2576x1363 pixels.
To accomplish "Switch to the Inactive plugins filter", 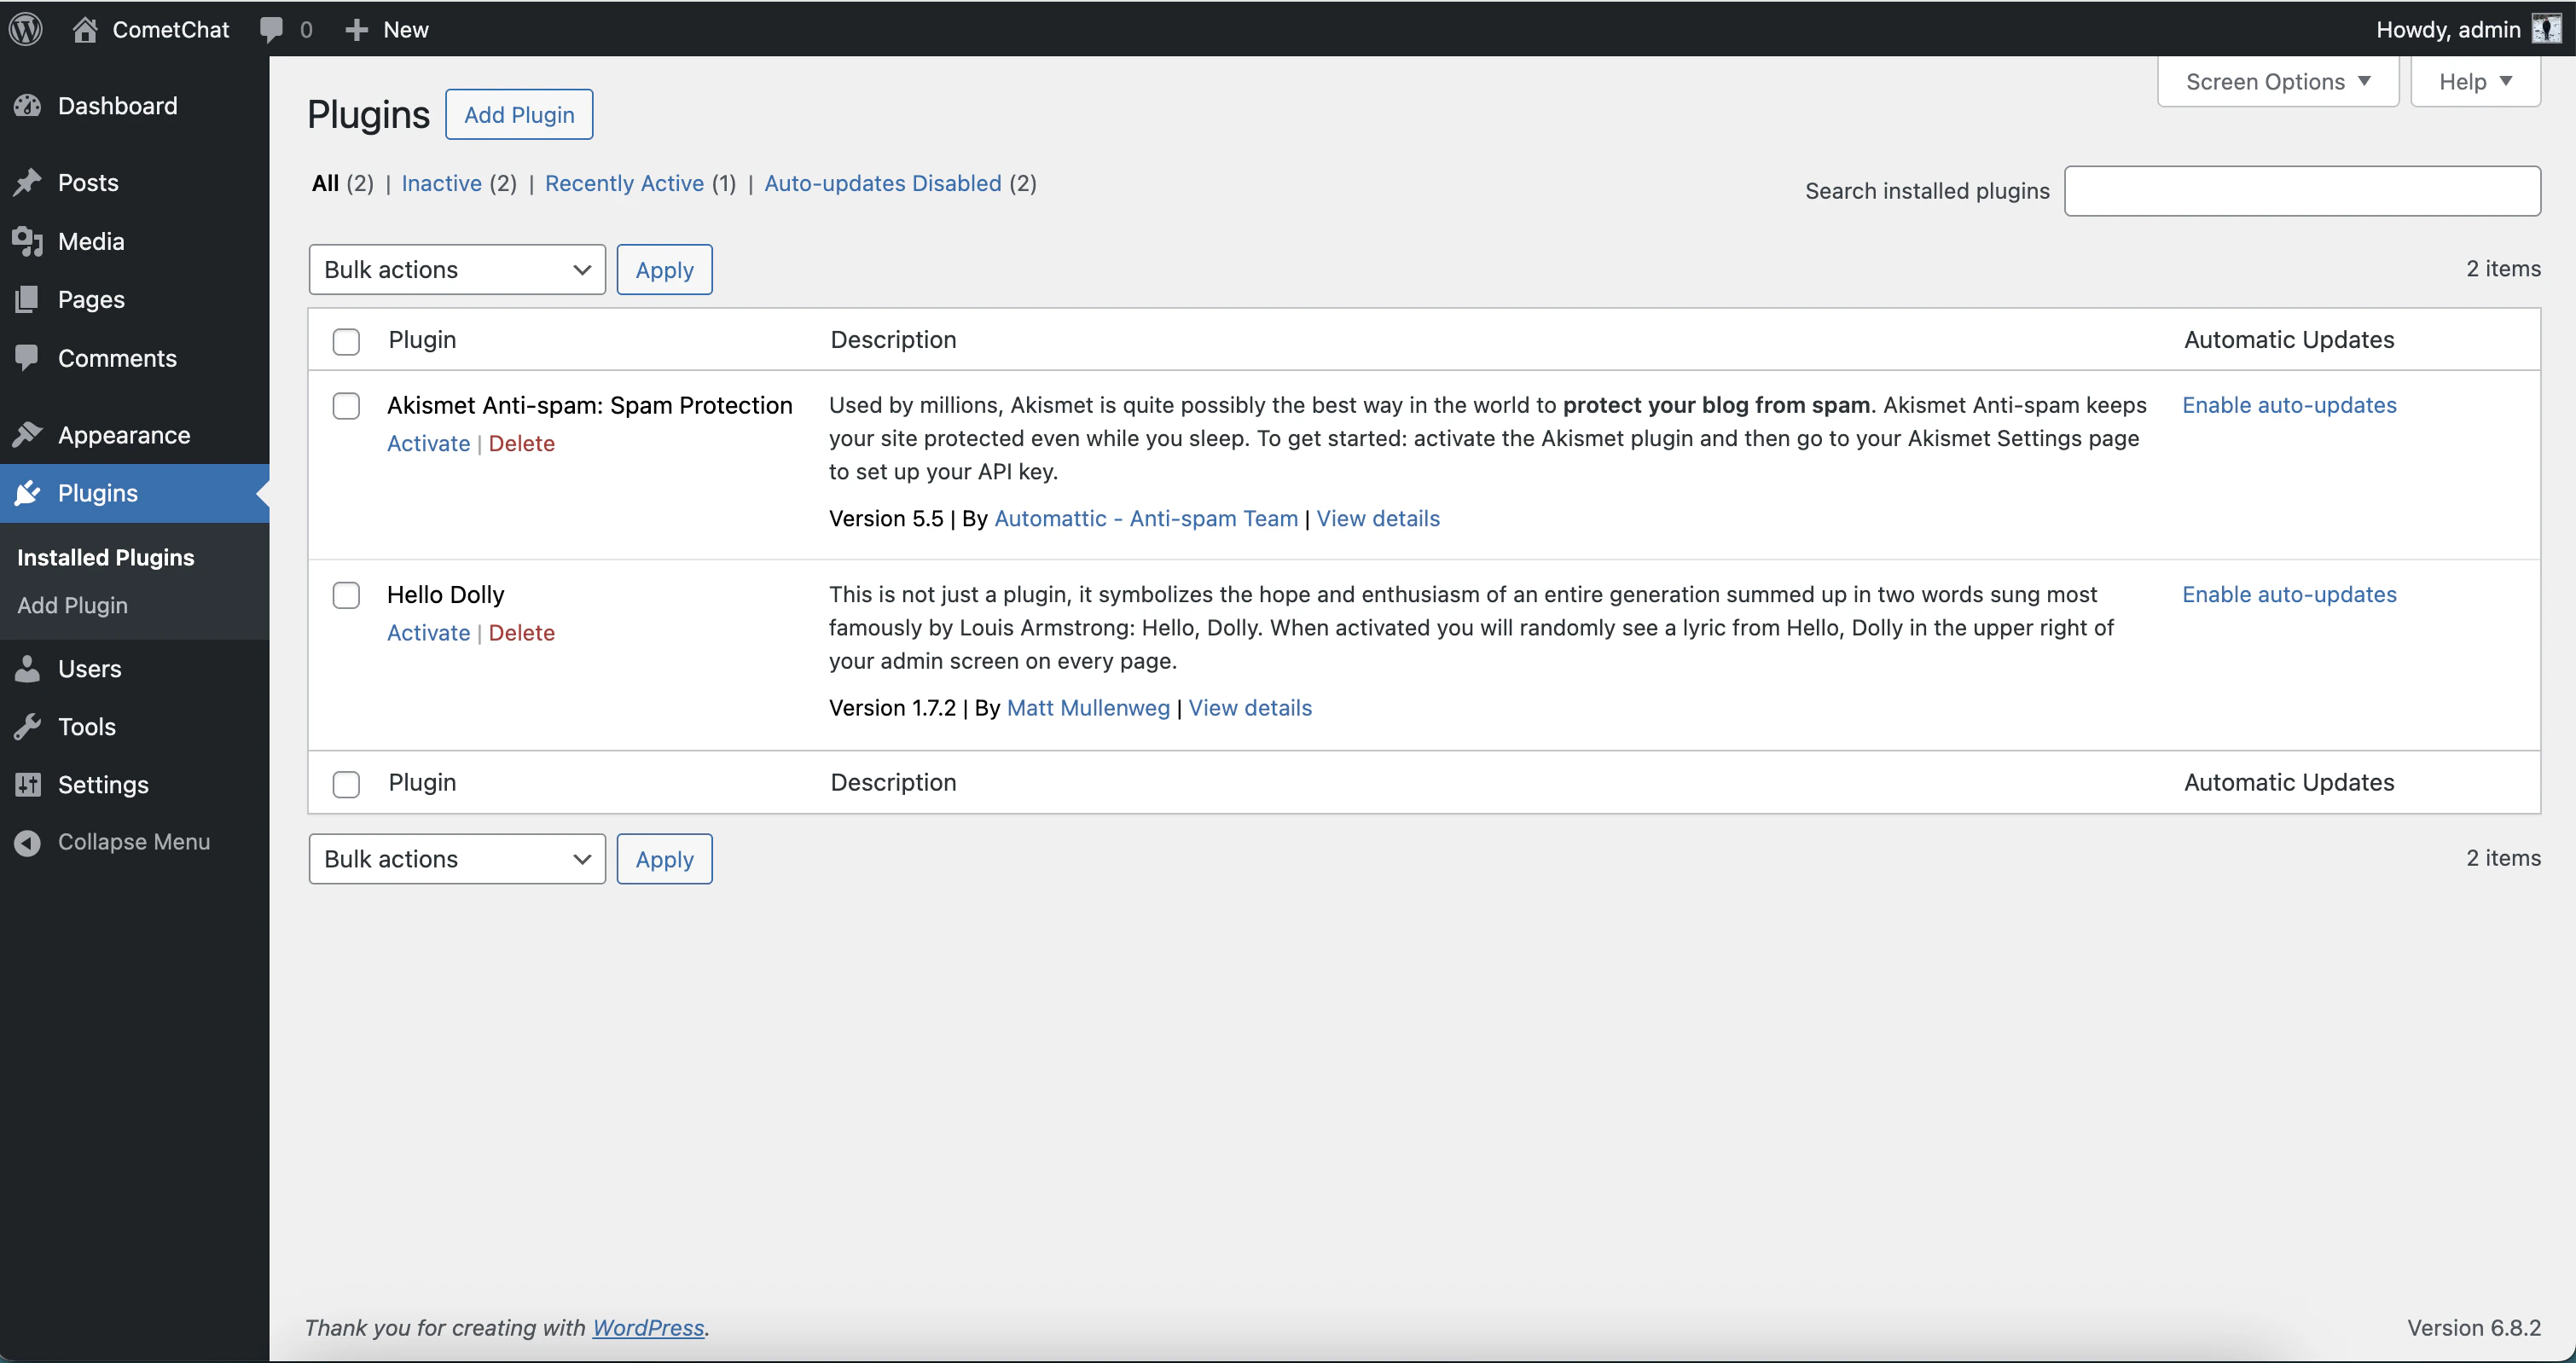I will click(x=440, y=183).
